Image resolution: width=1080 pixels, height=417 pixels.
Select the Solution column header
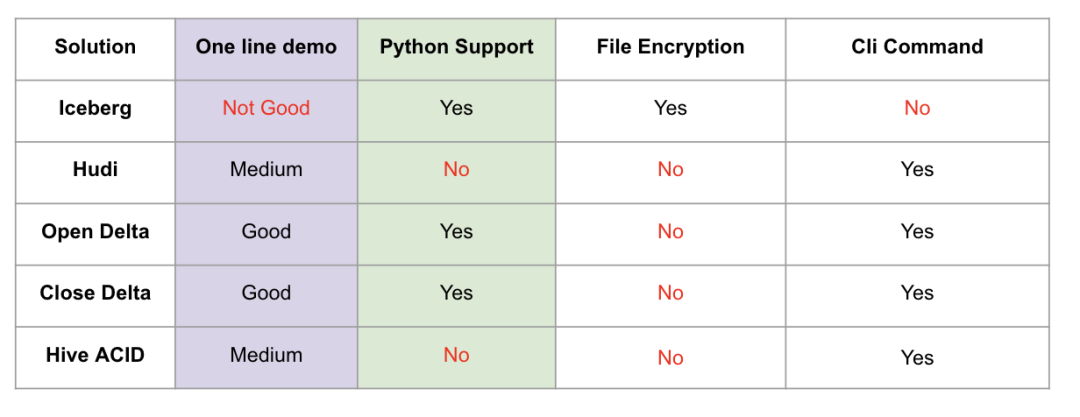95,47
